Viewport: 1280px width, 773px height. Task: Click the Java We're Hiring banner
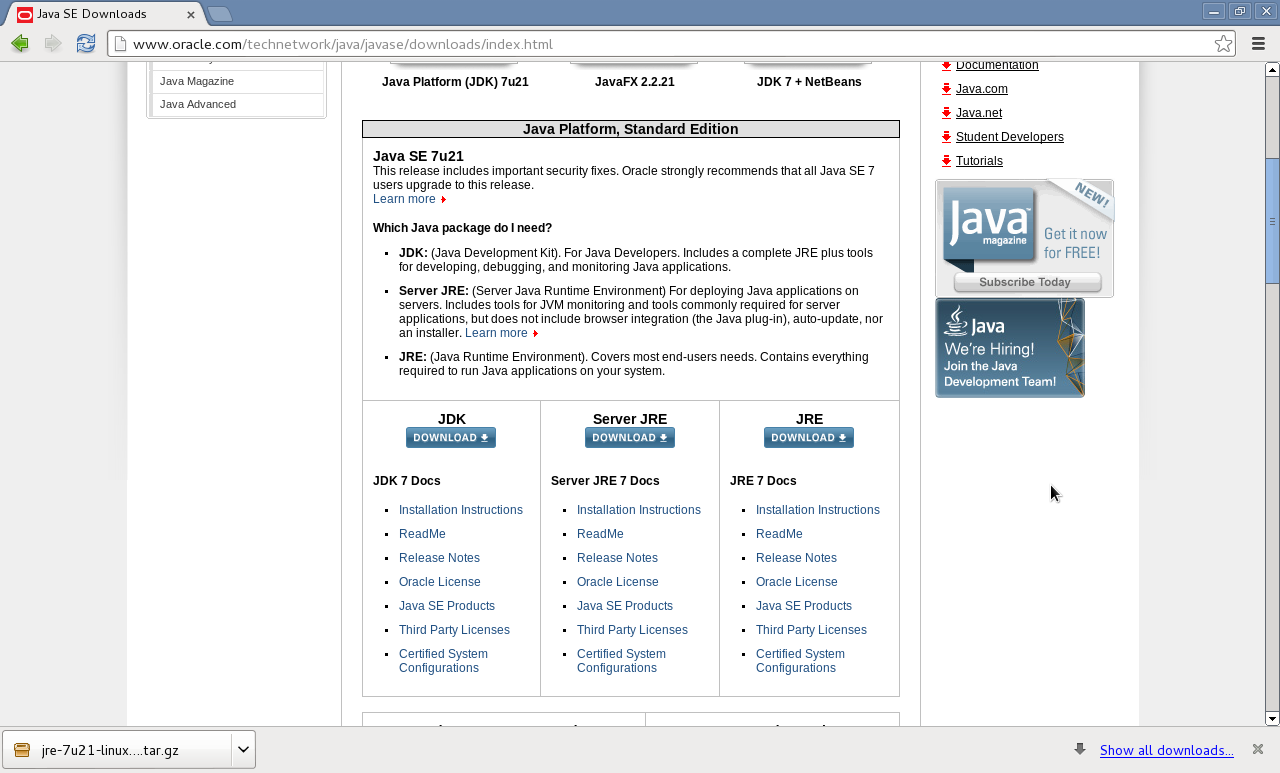tap(1010, 348)
